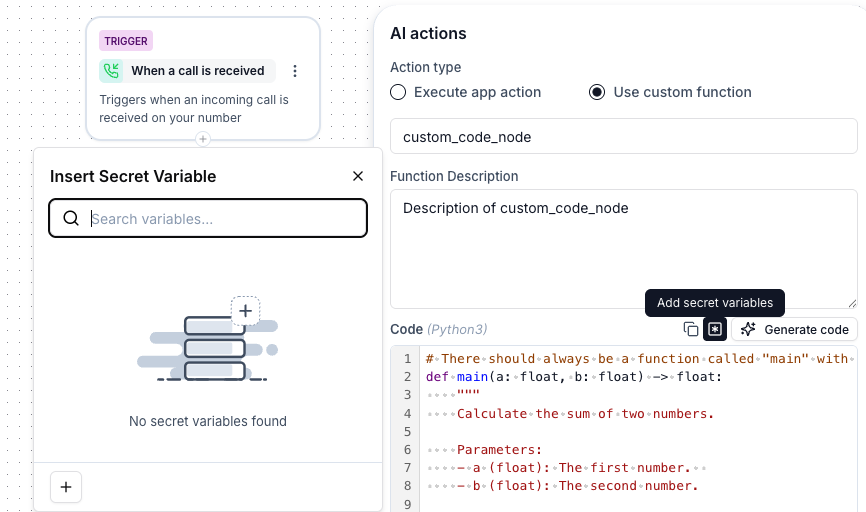Click the TRIGGER badge on the node
This screenshot has width=866, height=512.
point(125,41)
